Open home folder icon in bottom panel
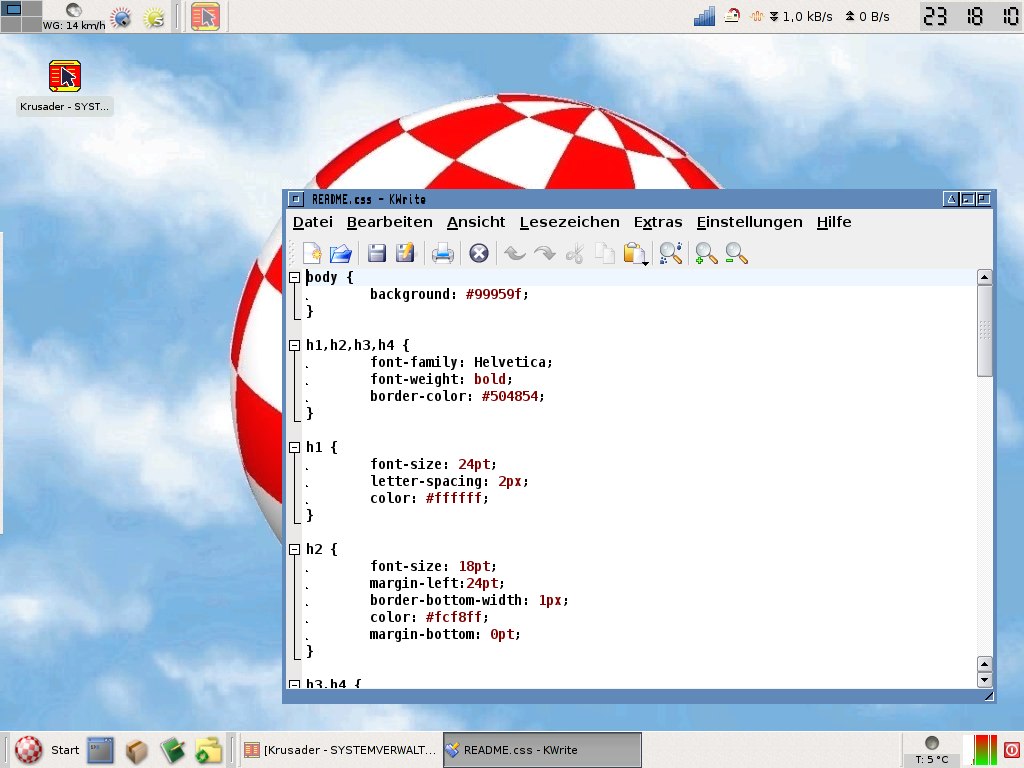Screen dimensions: 1024x768 point(207,750)
